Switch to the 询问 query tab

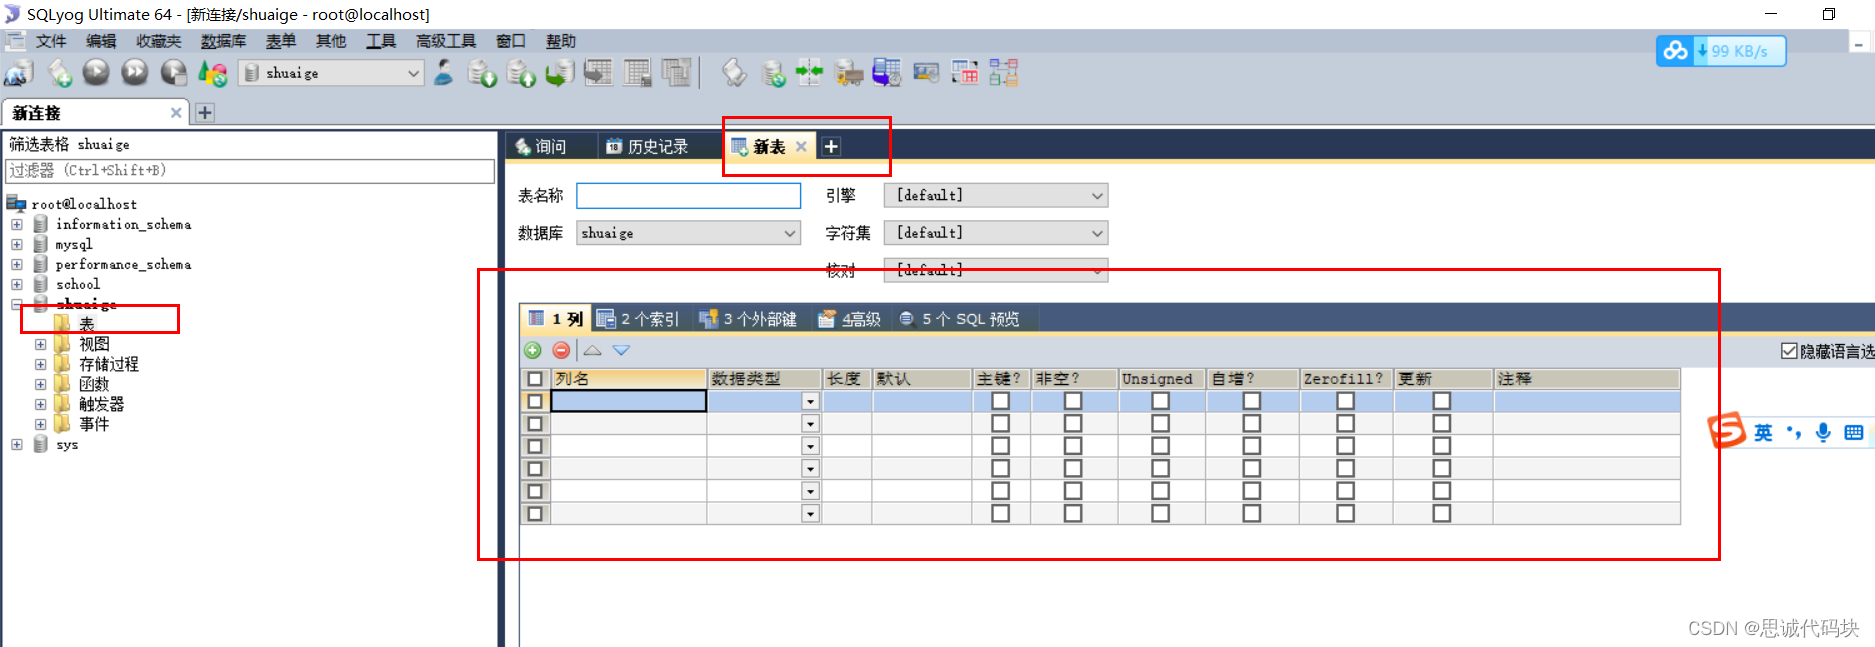[x=541, y=146]
